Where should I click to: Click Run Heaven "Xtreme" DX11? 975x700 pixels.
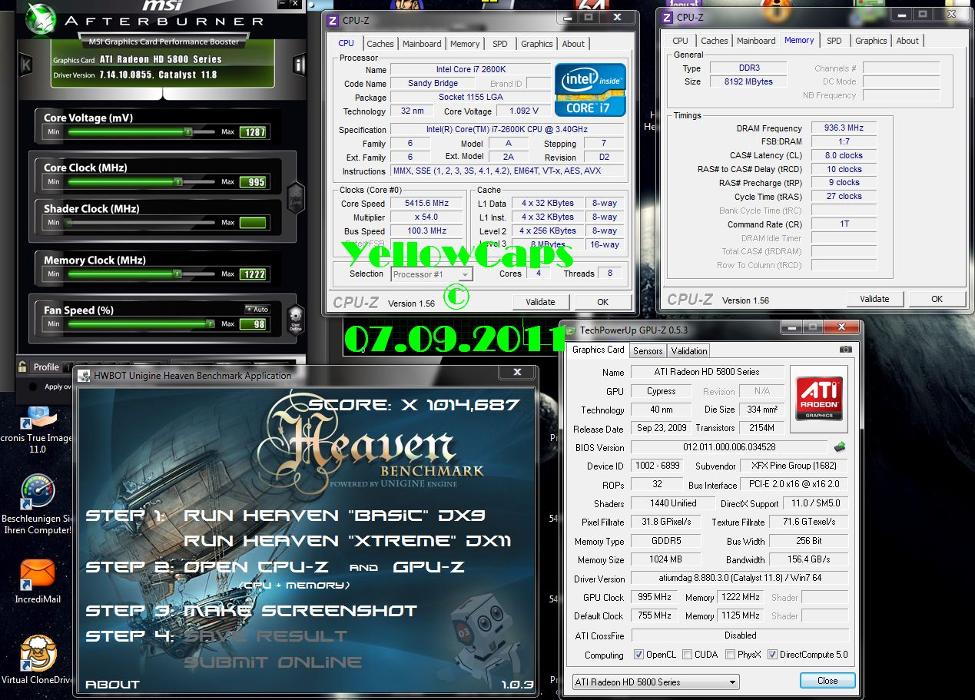[x=347, y=541]
